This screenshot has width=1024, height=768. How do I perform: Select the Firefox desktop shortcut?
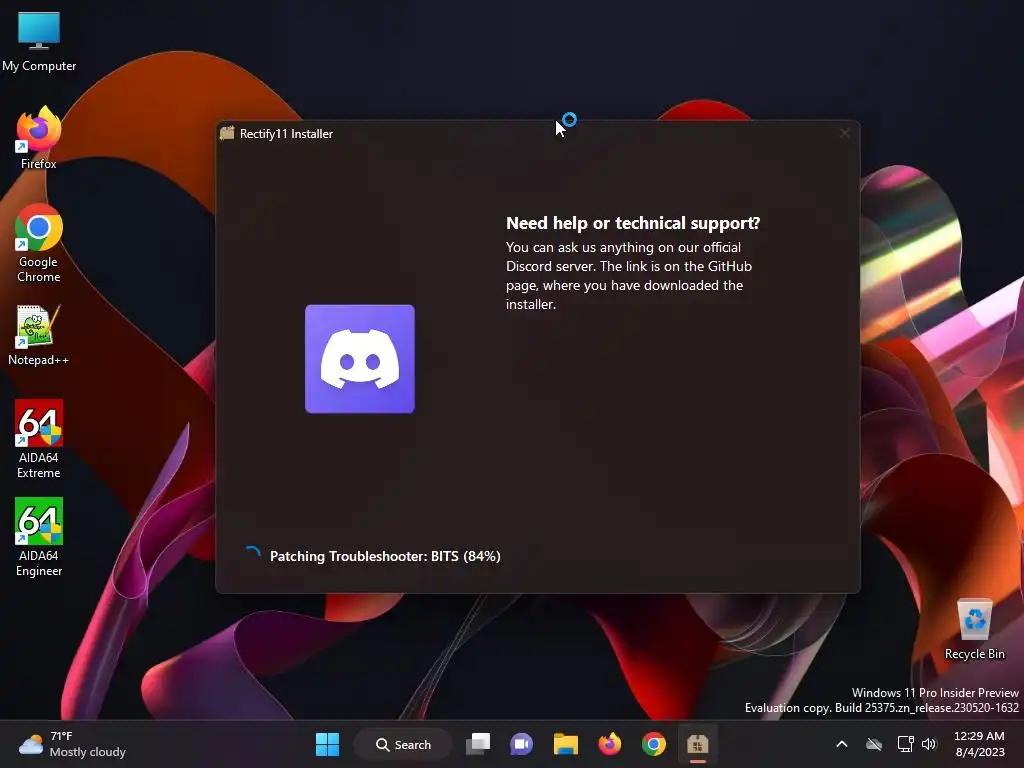[x=39, y=138]
